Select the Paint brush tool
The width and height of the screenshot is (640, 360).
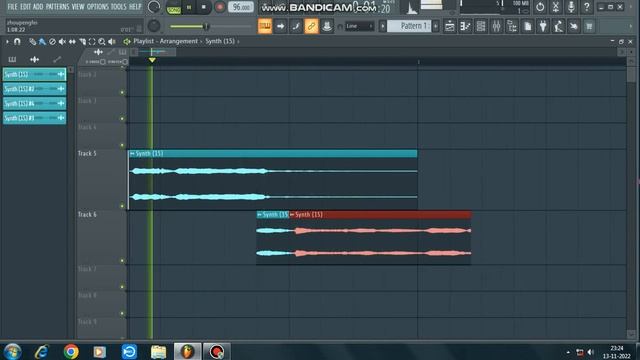point(42,42)
